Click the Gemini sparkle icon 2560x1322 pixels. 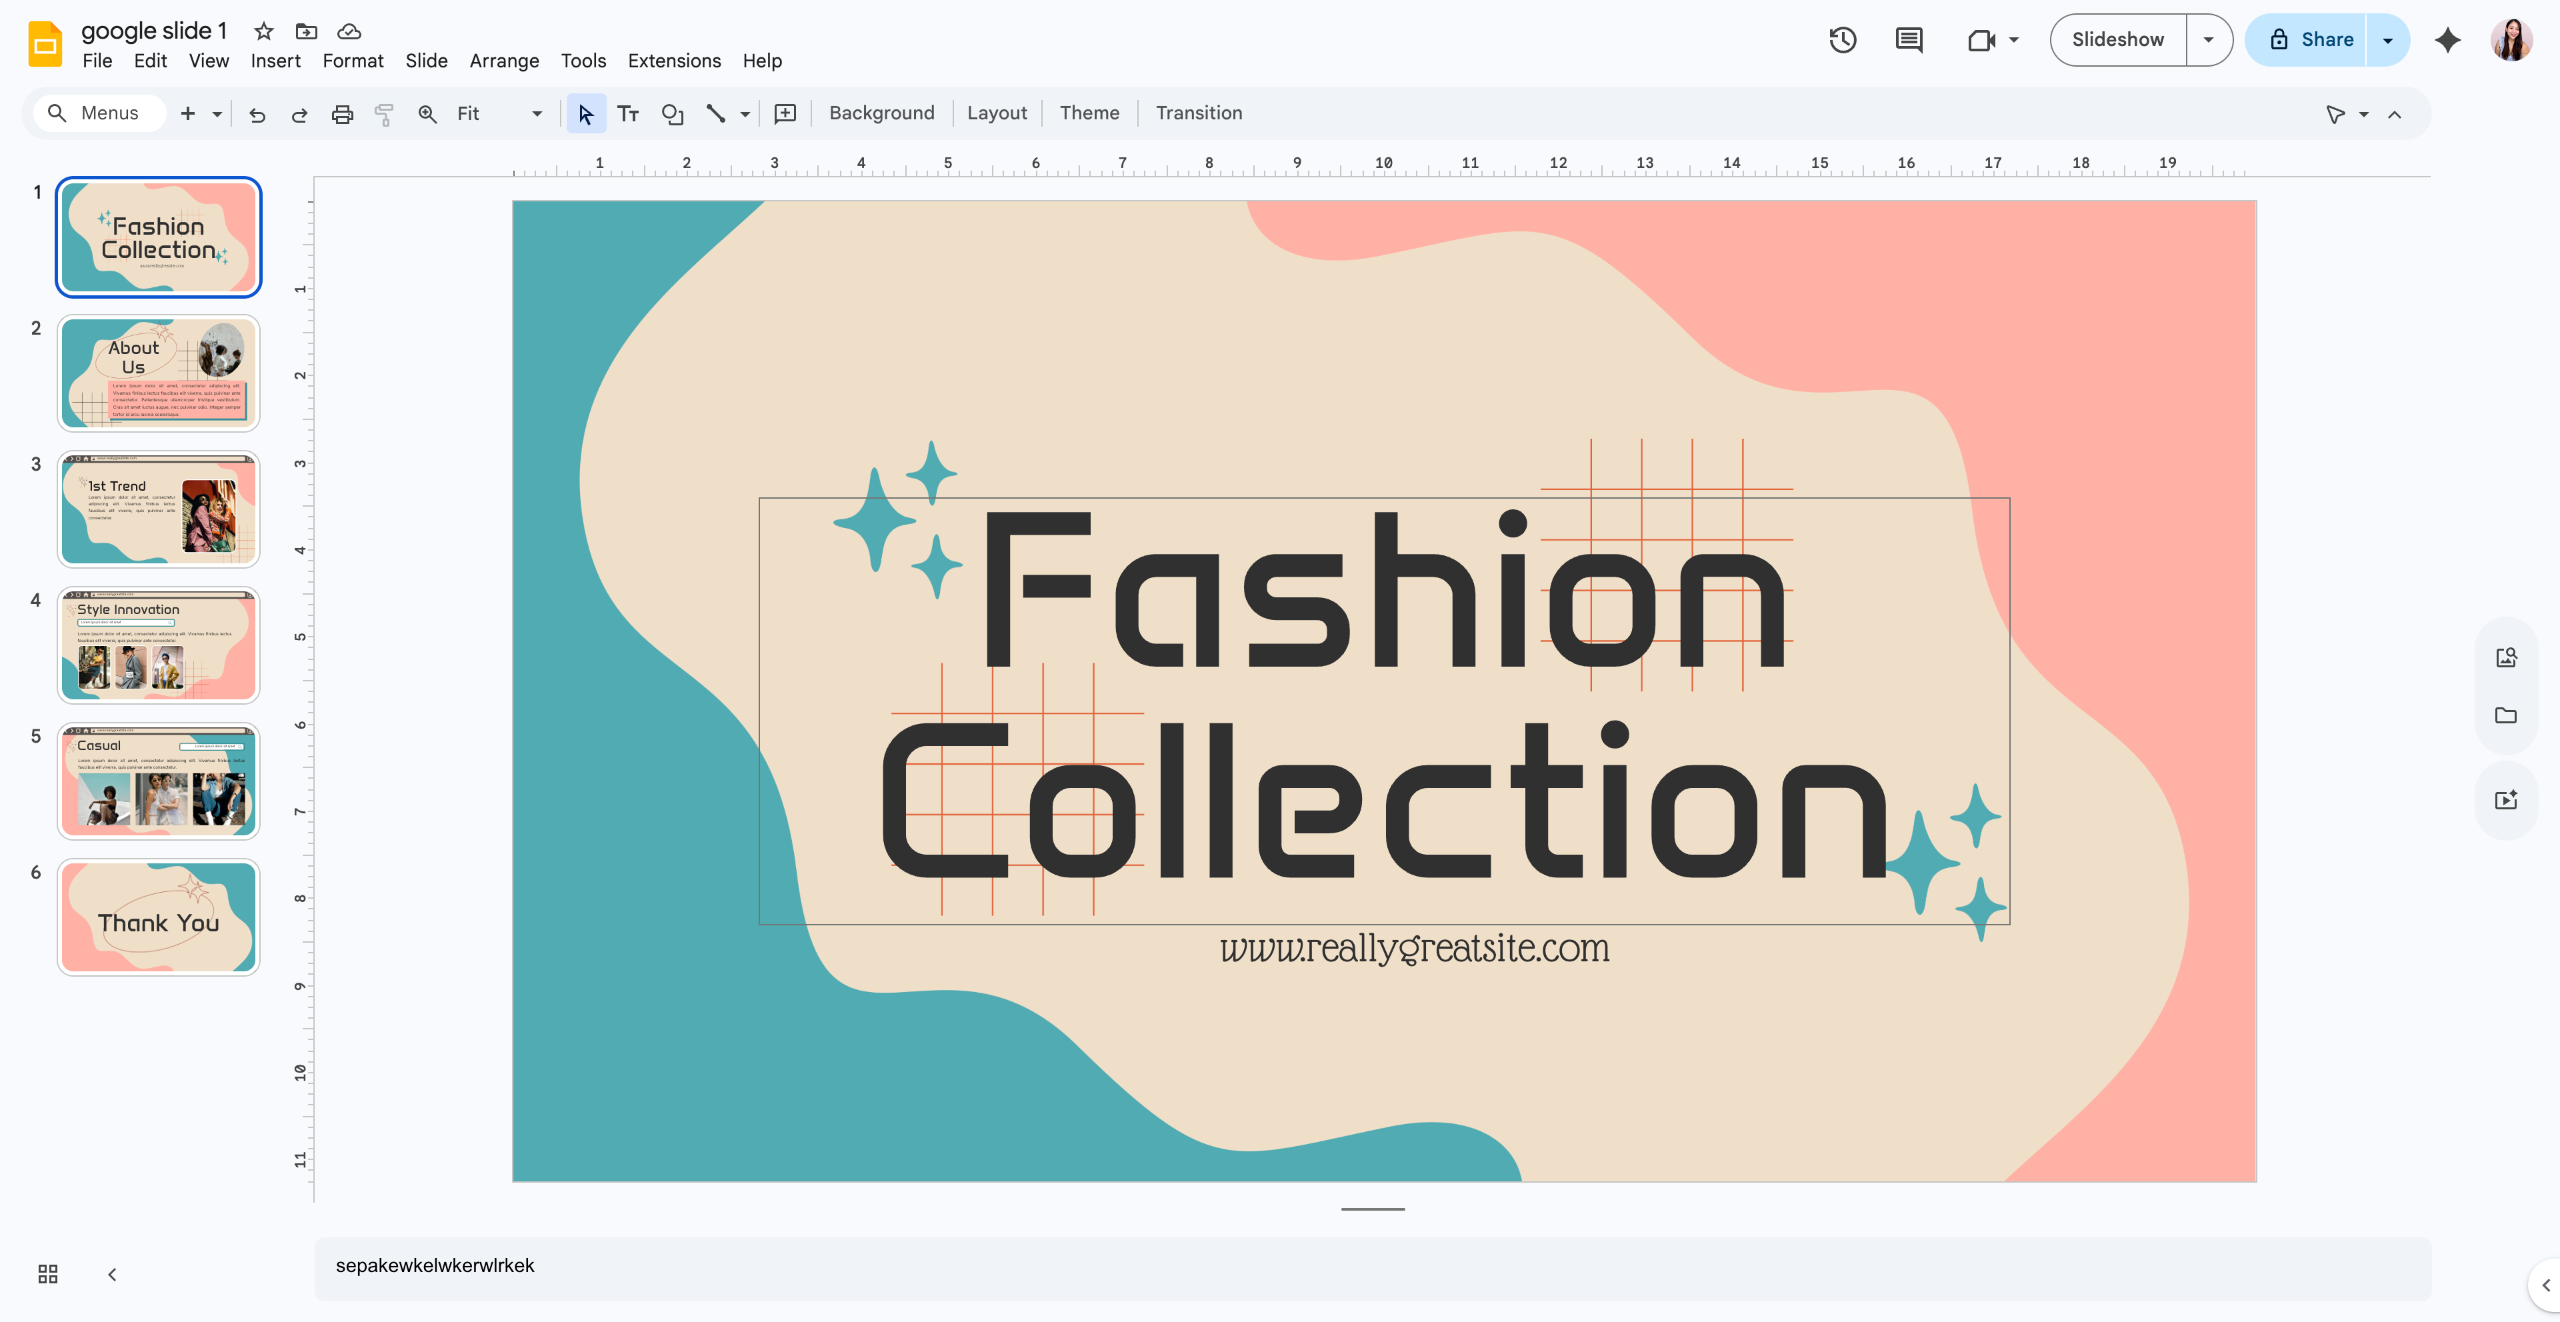click(2447, 40)
